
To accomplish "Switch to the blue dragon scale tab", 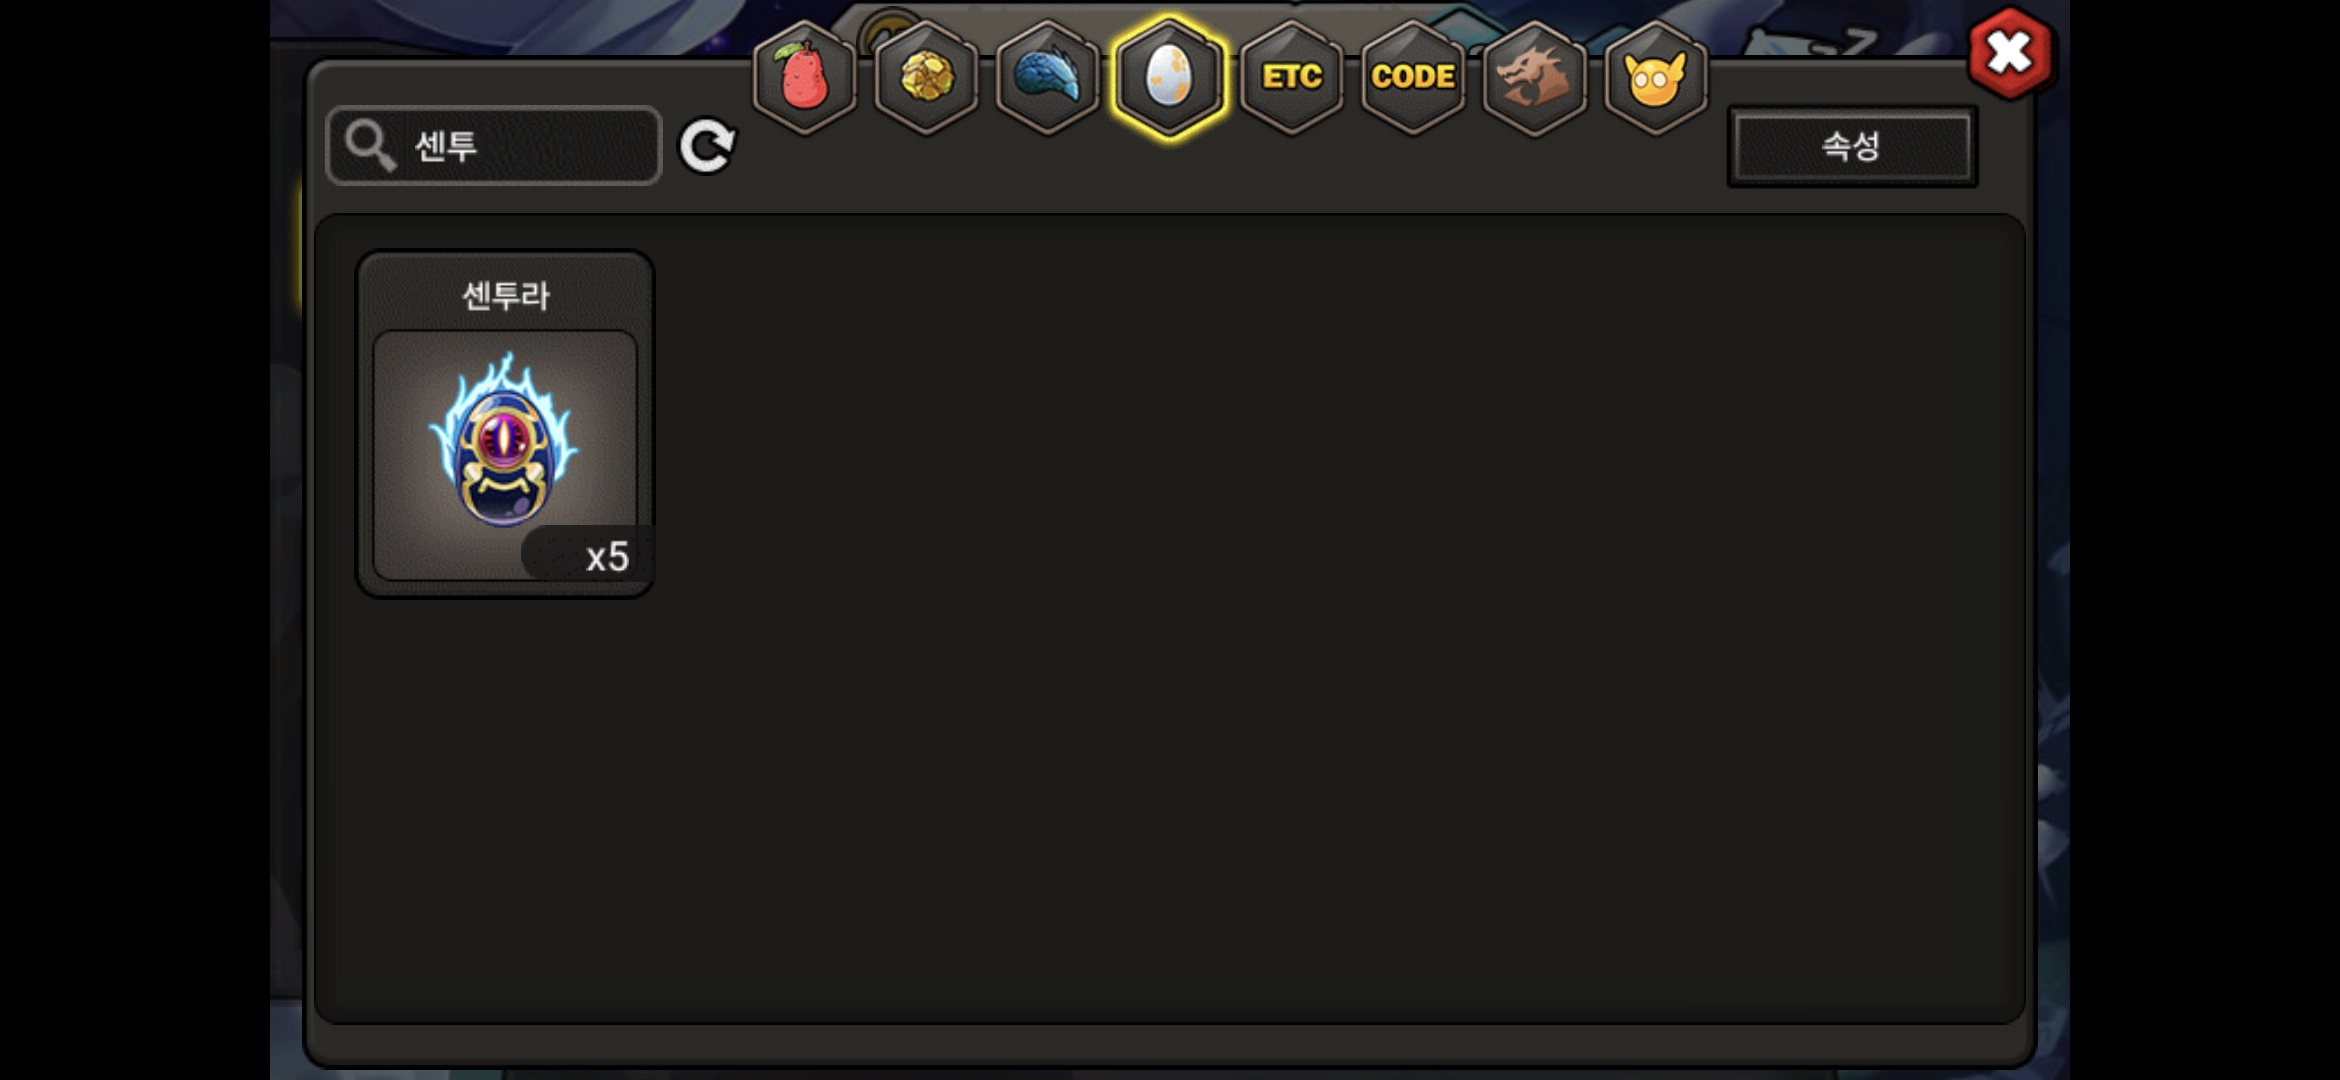I will click(1048, 77).
